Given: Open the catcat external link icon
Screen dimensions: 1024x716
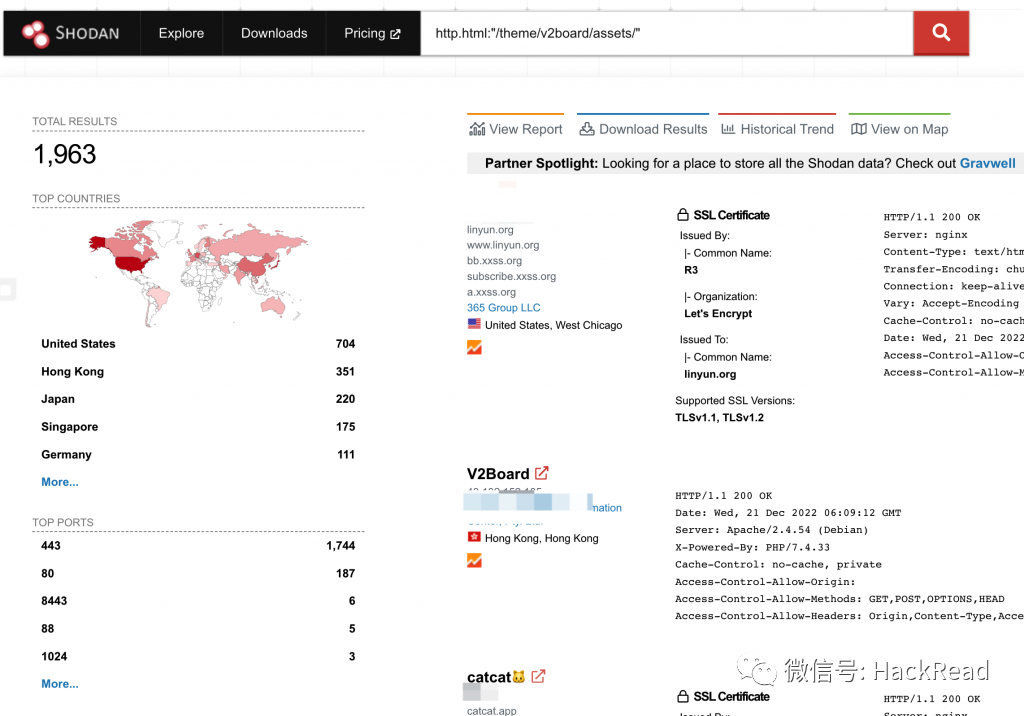Looking at the screenshot, I should 538,677.
